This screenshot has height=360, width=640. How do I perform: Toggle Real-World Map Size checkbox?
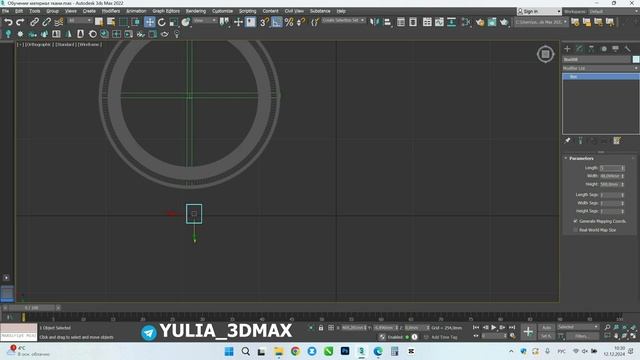click(576, 230)
